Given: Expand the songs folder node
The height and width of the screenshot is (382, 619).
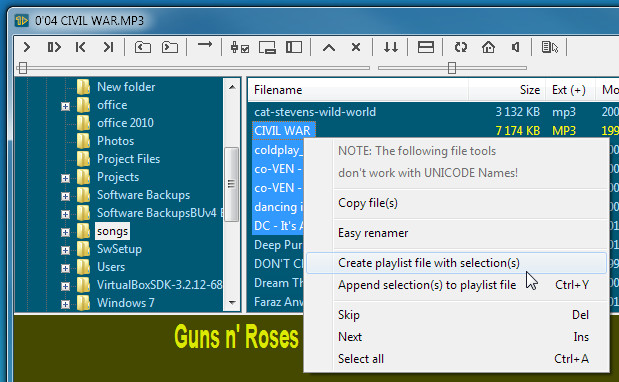Looking at the screenshot, I should coord(66,232).
